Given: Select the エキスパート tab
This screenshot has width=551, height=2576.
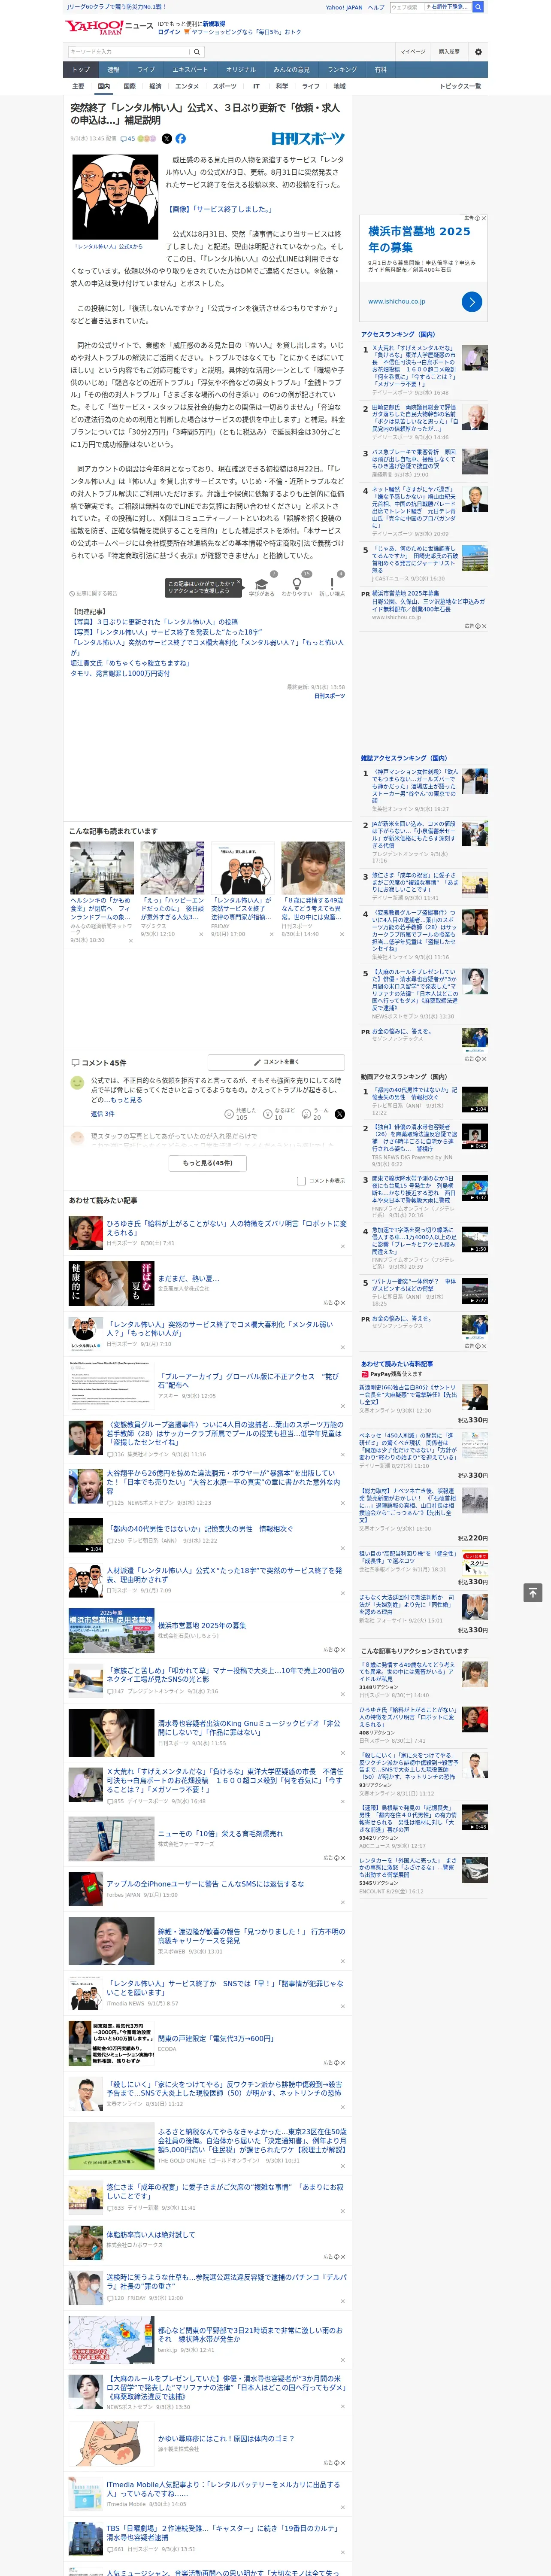Looking at the screenshot, I should point(190,70).
